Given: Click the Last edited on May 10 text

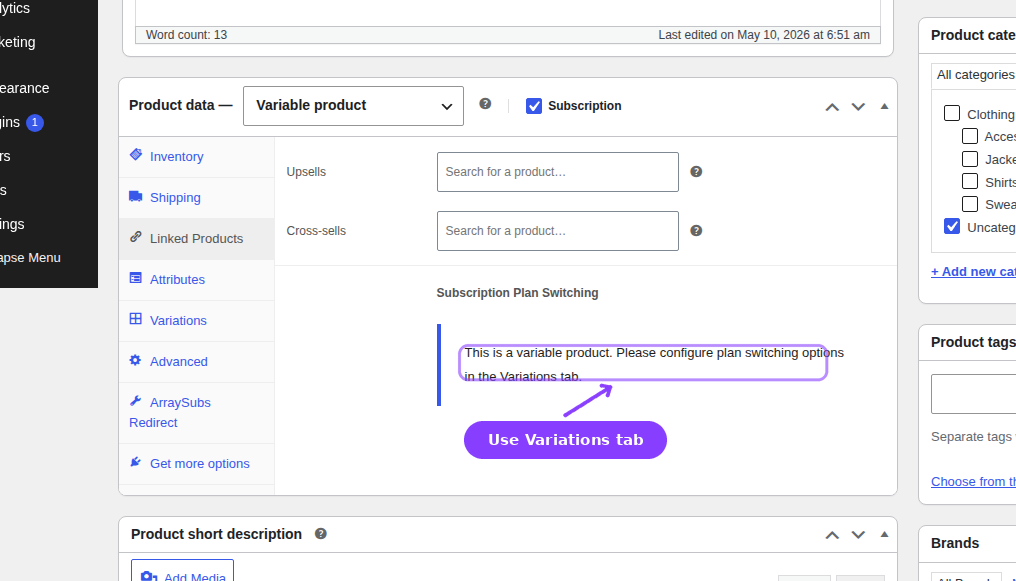Looking at the screenshot, I should point(764,35).
